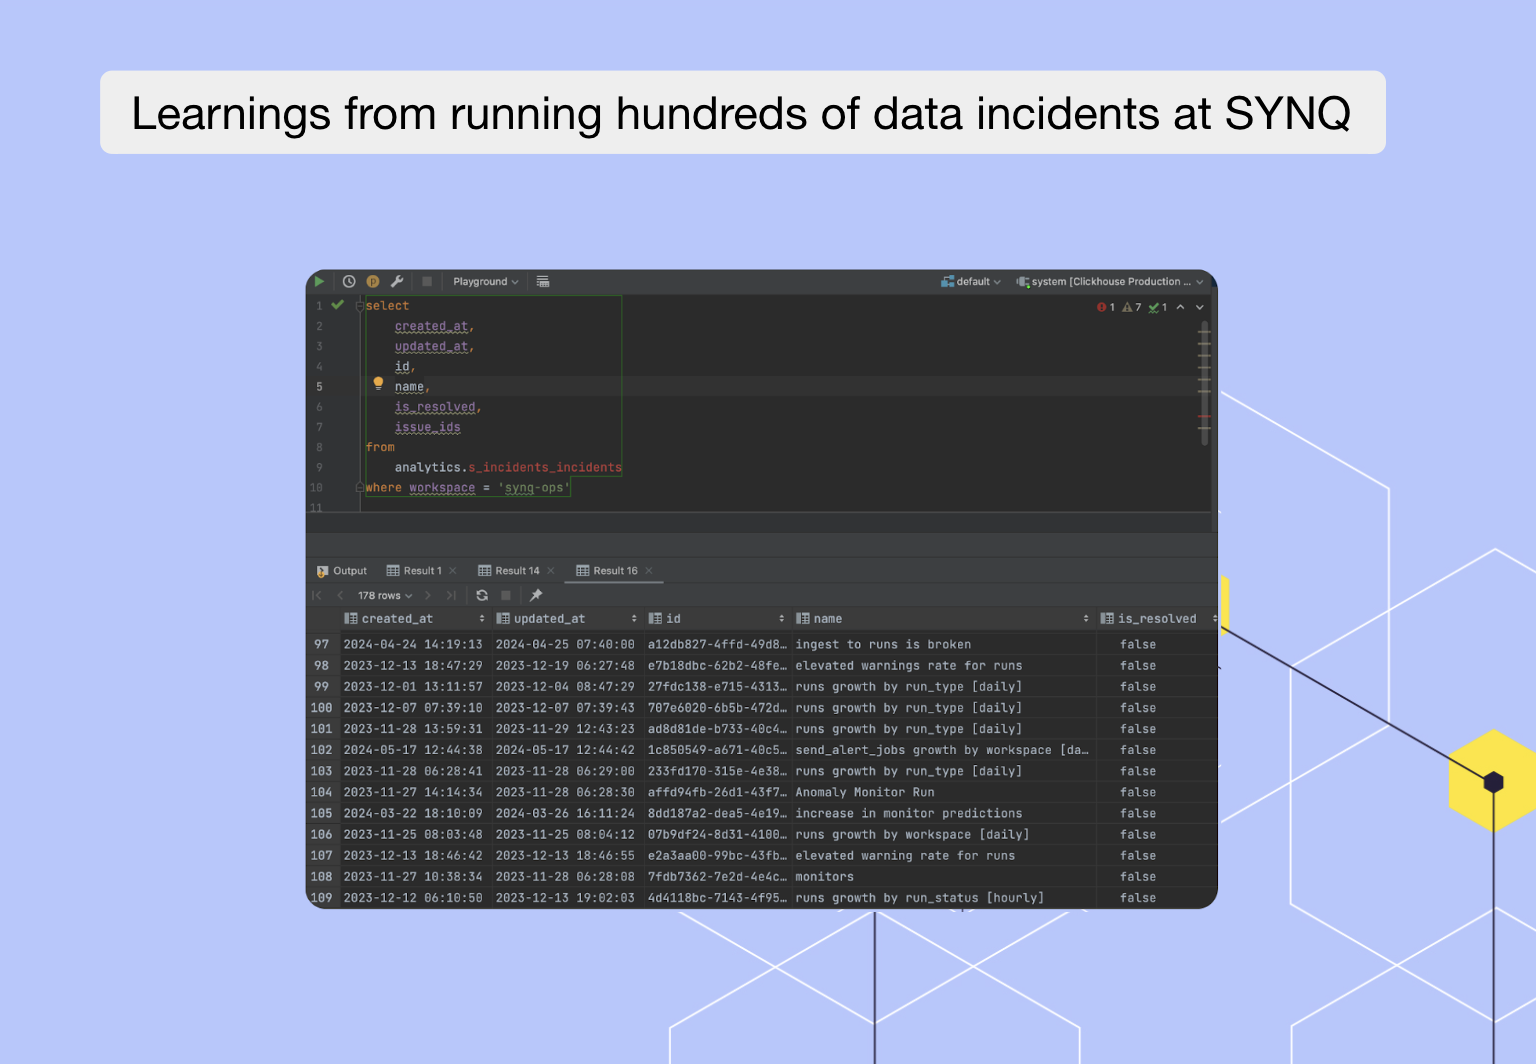Click the green typo count indicator
The width and height of the screenshot is (1536, 1064).
coord(1158,307)
